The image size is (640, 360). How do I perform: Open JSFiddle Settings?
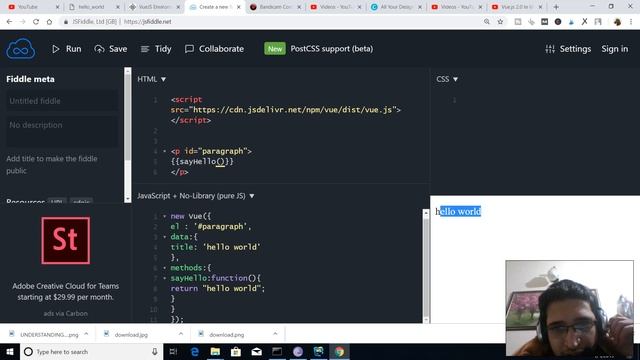click(568, 49)
